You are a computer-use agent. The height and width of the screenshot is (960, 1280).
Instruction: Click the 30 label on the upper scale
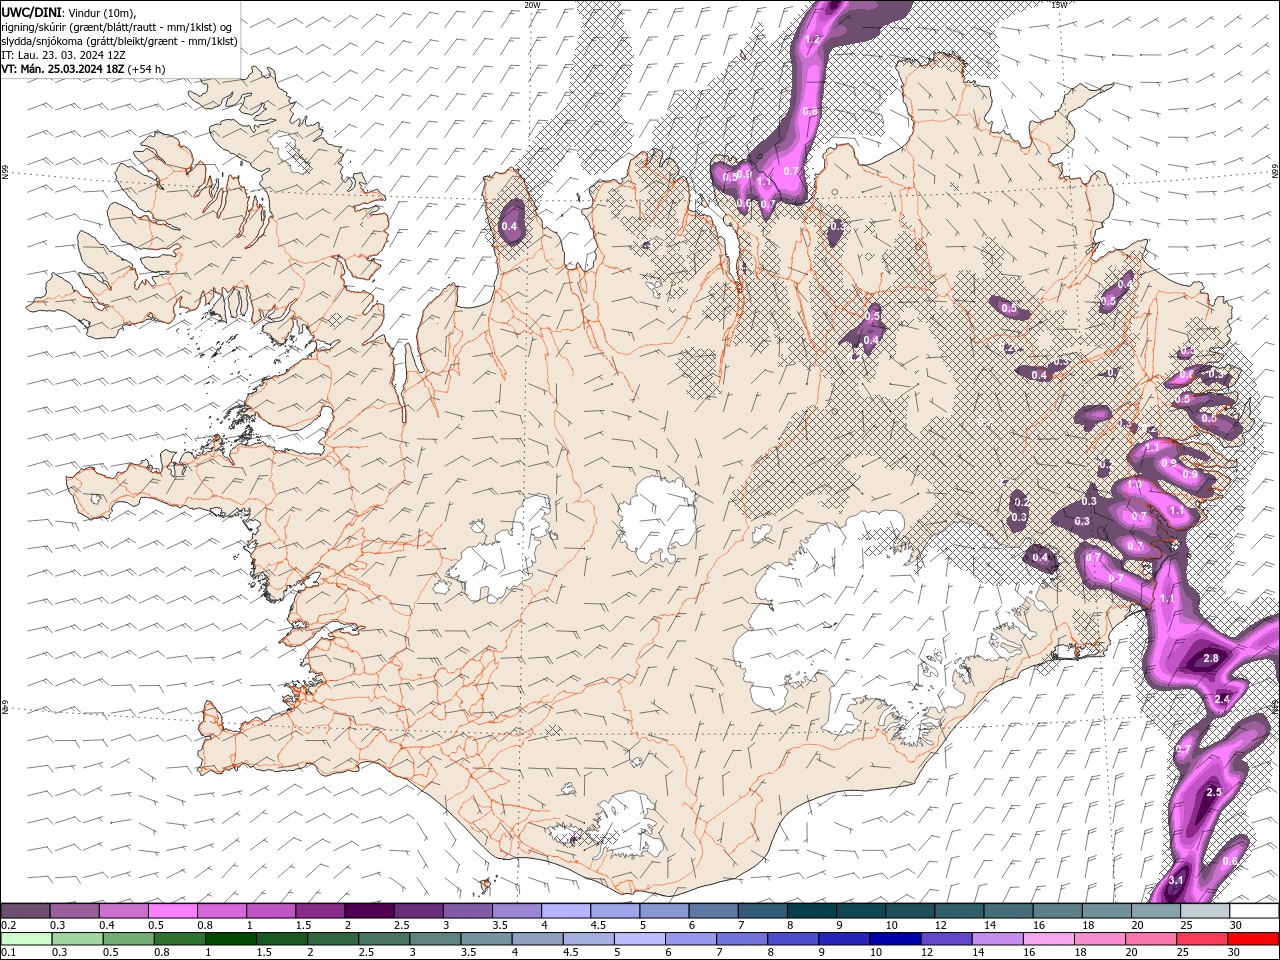click(1236, 925)
